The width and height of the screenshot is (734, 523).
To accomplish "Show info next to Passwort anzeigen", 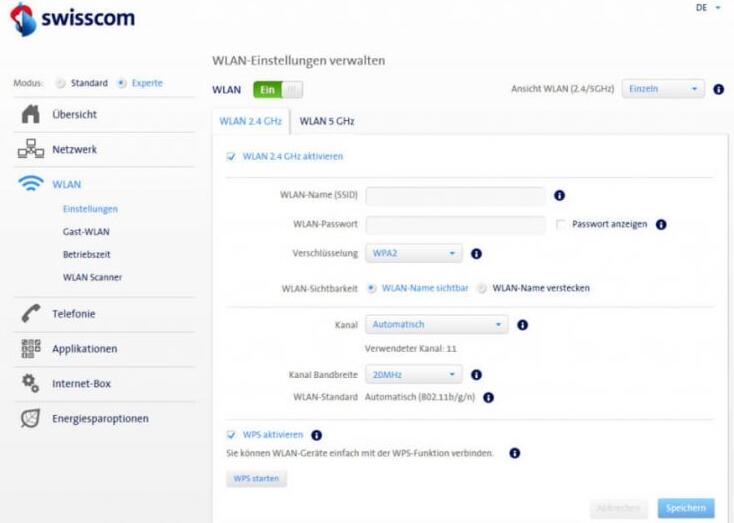I will 661,224.
